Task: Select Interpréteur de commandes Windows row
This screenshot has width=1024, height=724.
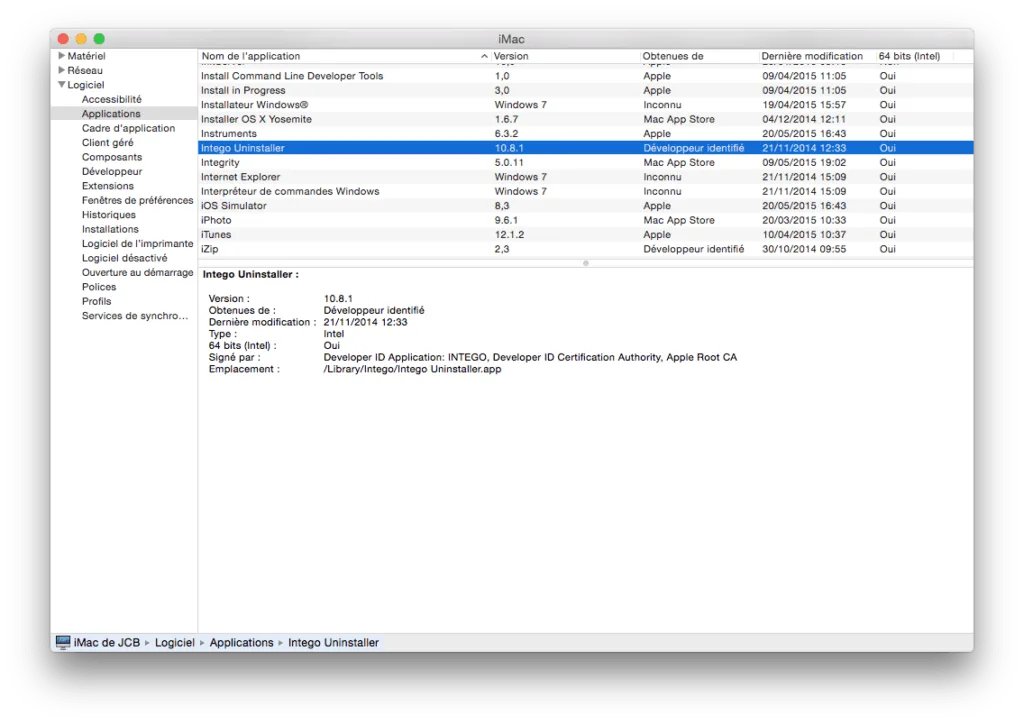Action: tap(585, 191)
